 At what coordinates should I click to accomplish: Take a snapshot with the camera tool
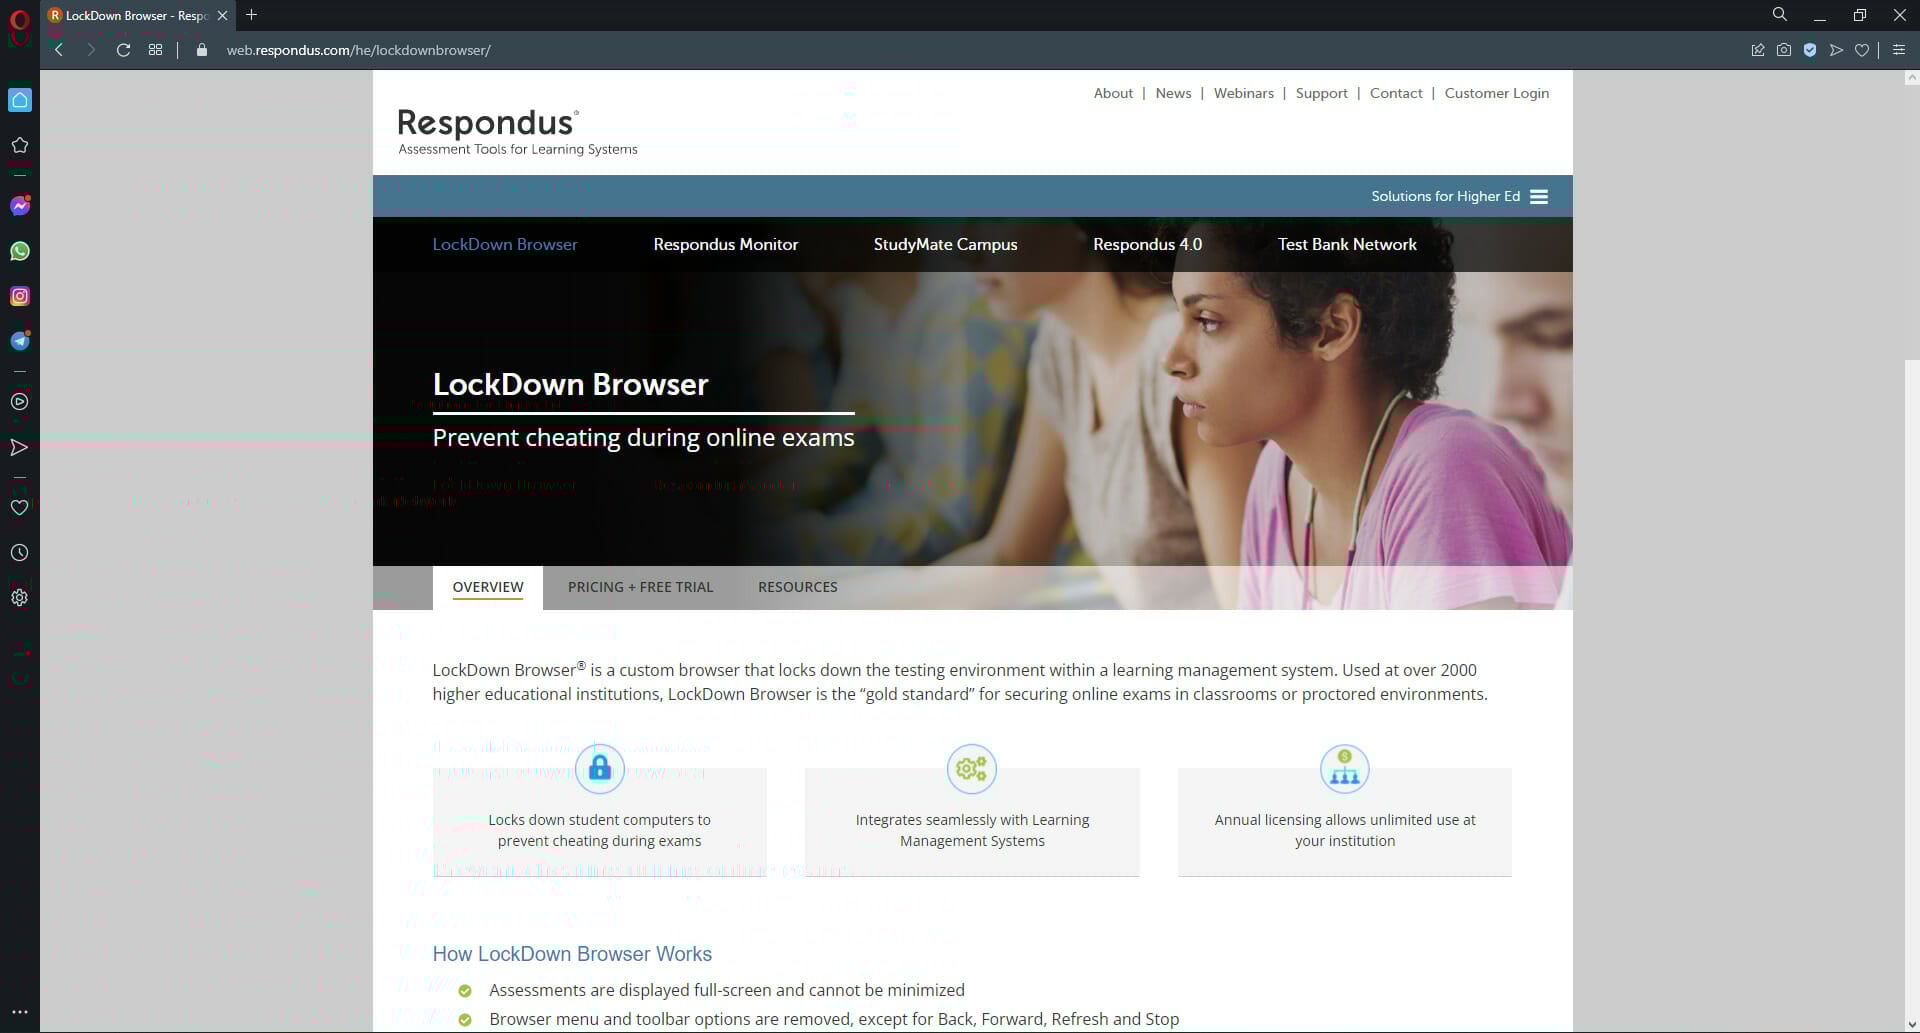1784,49
